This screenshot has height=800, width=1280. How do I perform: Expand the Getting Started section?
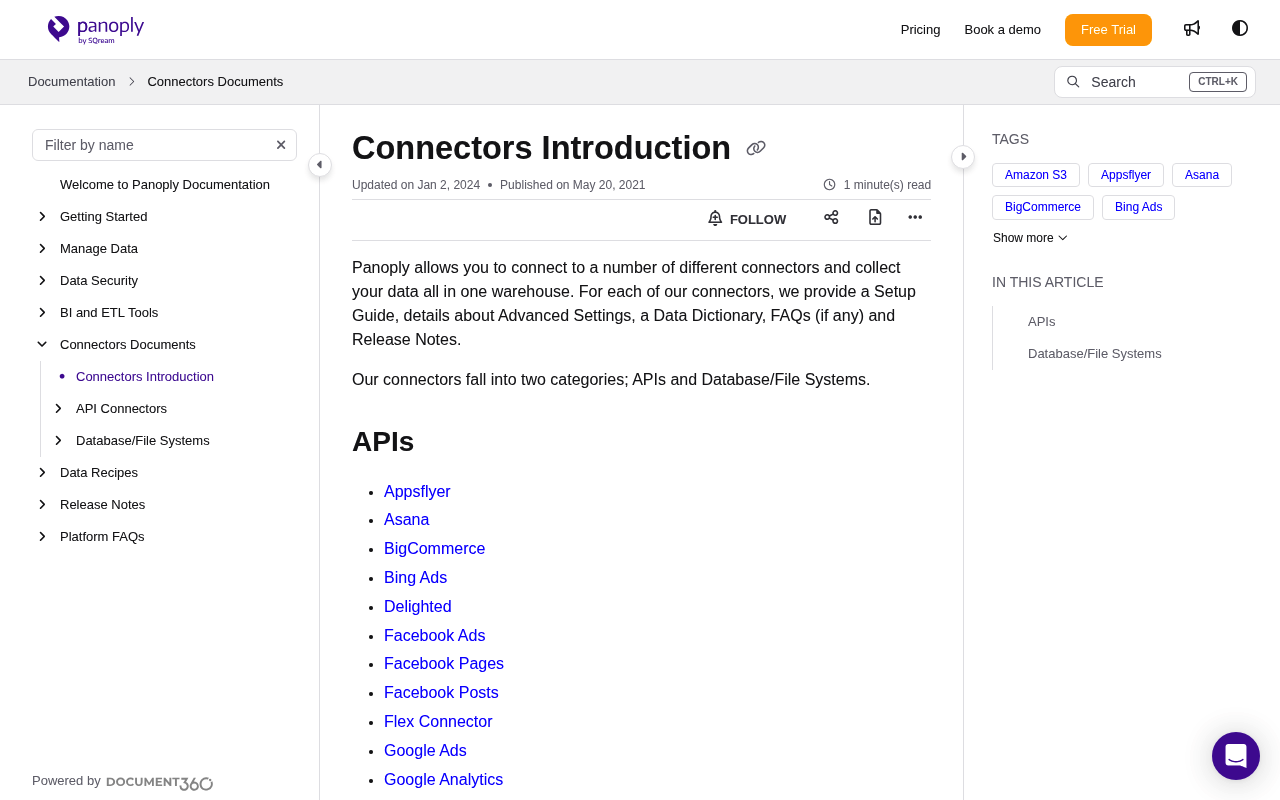42,217
